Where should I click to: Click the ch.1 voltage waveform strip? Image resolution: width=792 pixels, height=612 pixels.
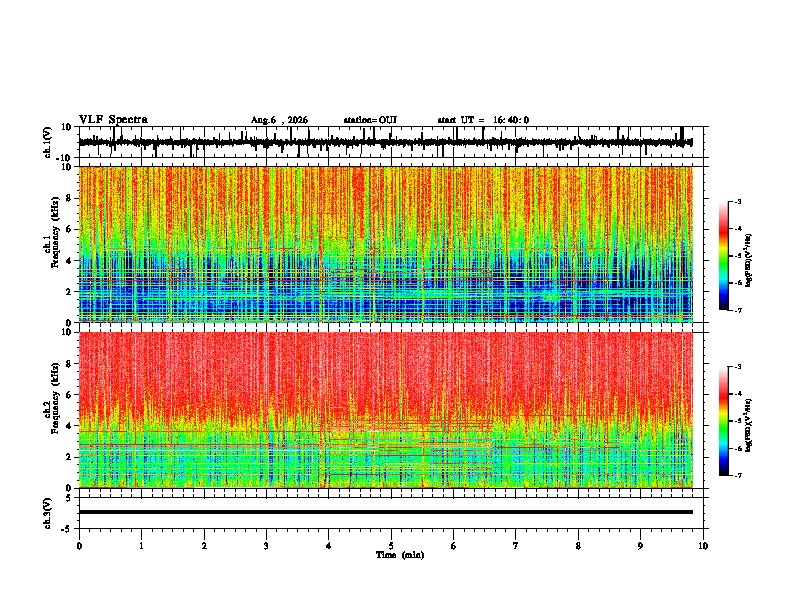coord(393,142)
